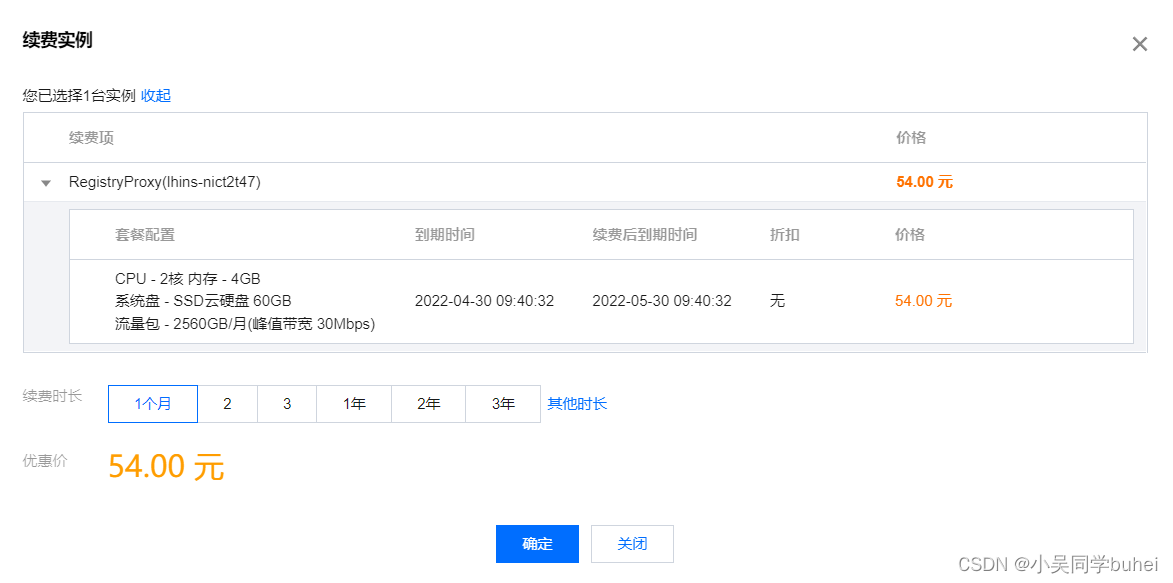The height and width of the screenshot is (583, 1173).
Task: Click 系统盘 - SSD云硬盘 60GB text
Action: pos(203,302)
